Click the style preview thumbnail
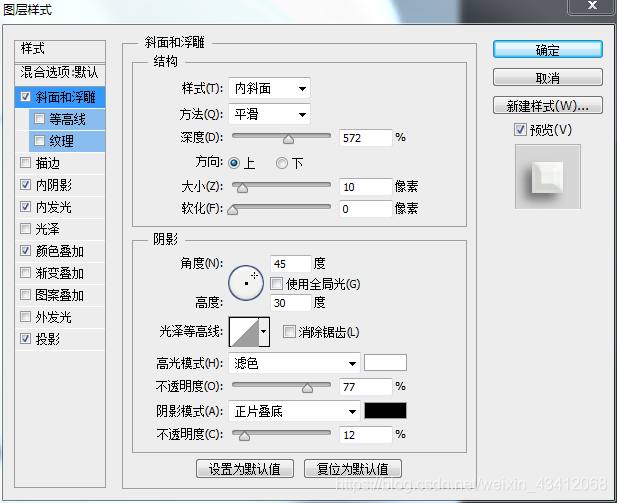This screenshot has height=503, width=617. pyautogui.click(x=548, y=177)
